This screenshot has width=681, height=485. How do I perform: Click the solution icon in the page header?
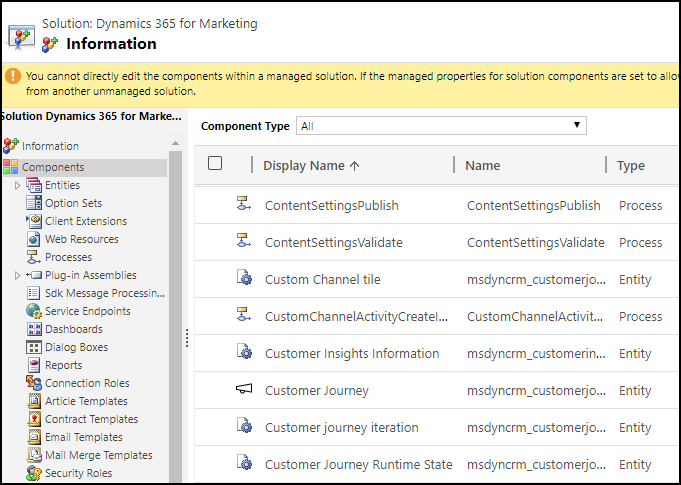click(x=20, y=36)
